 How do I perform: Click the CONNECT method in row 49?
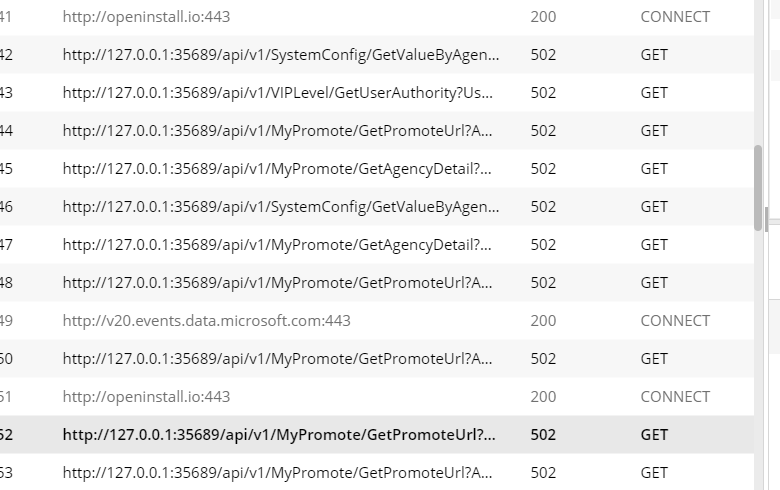click(675, 321)
